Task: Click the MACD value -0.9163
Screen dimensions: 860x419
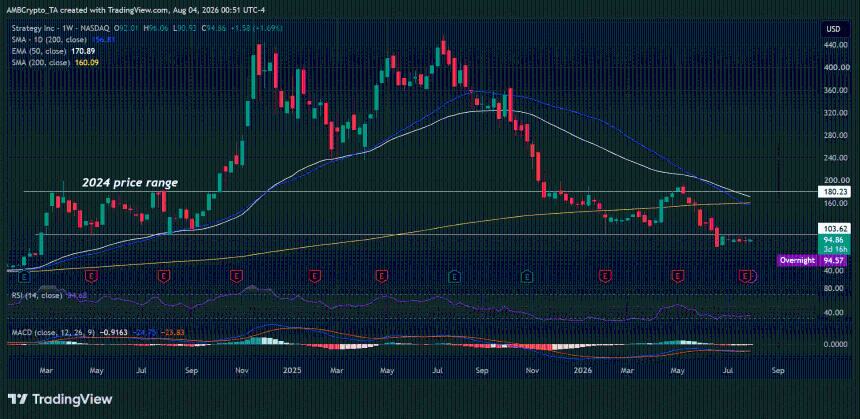Action: 116,332
